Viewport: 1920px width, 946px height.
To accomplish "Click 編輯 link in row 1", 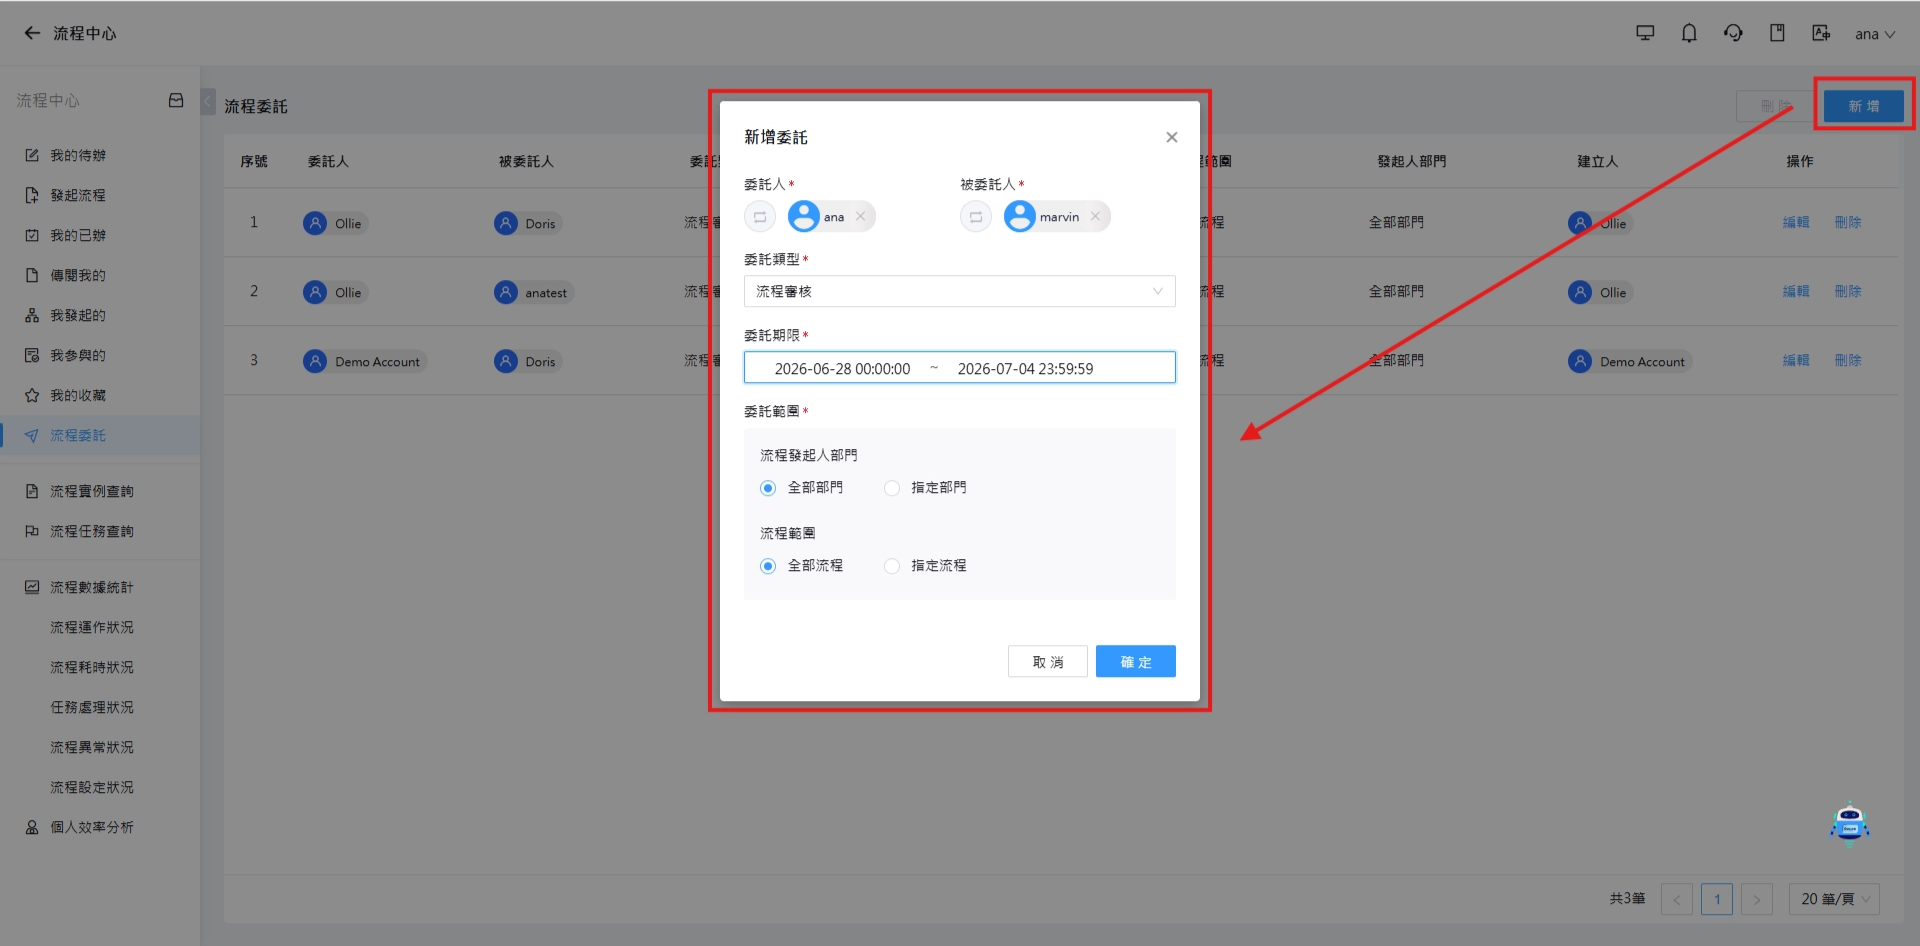I will click(x=1796, y=222).
